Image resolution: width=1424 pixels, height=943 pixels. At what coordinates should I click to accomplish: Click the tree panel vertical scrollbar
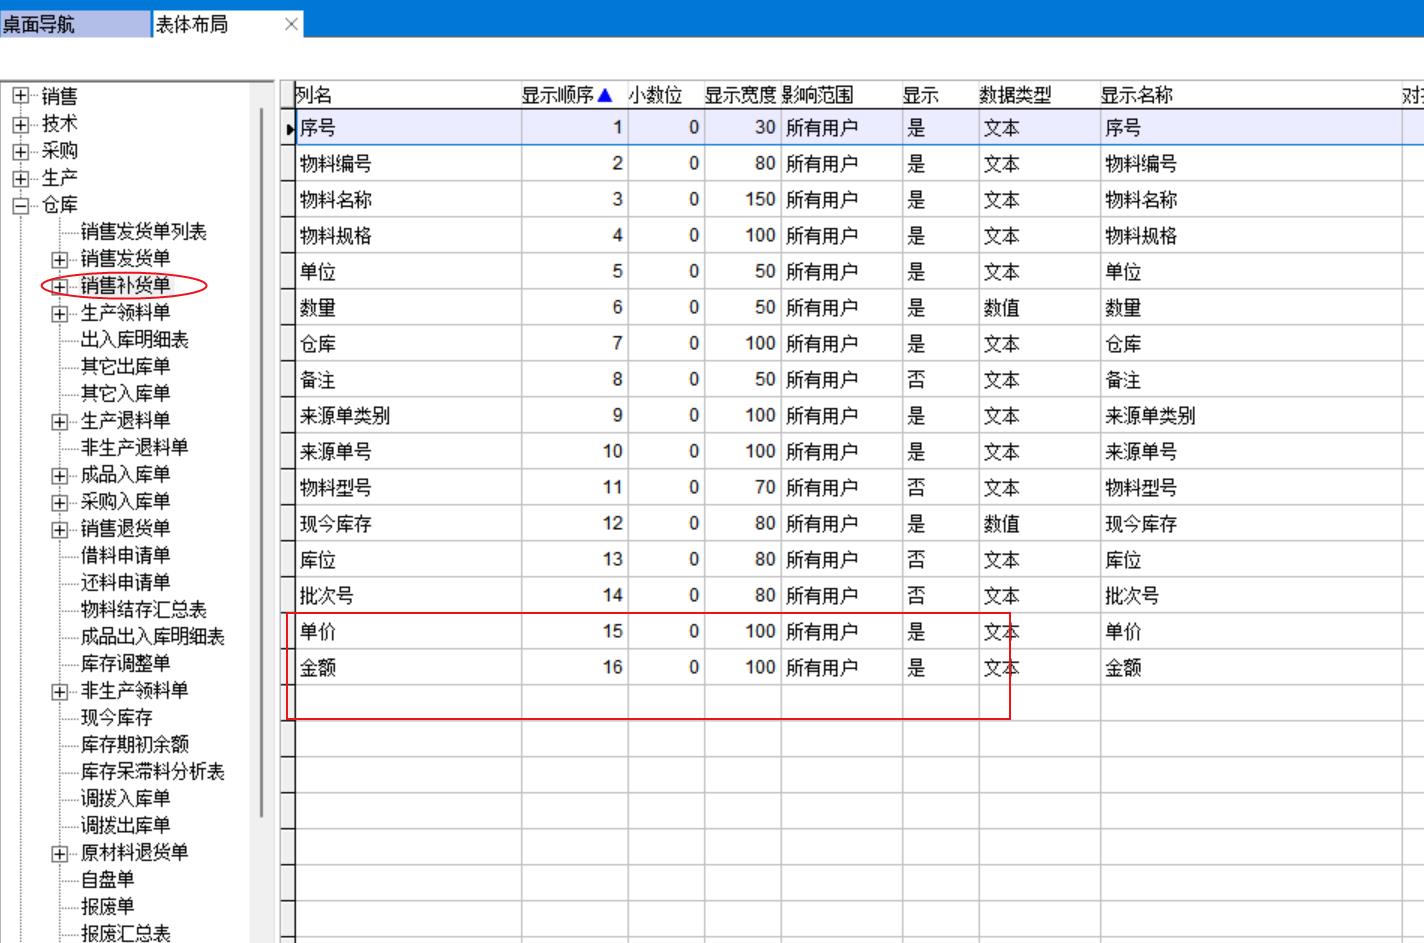coord(262,460)
